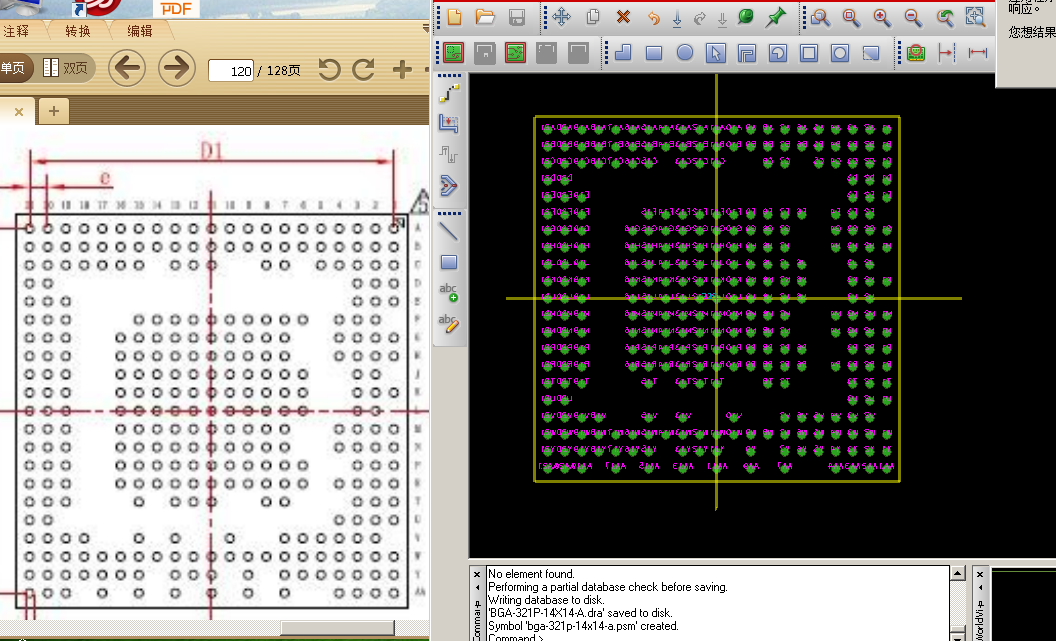Select the Add Line tool in the side toolbar
1056x641 pixels.
(x=449, y=231)
